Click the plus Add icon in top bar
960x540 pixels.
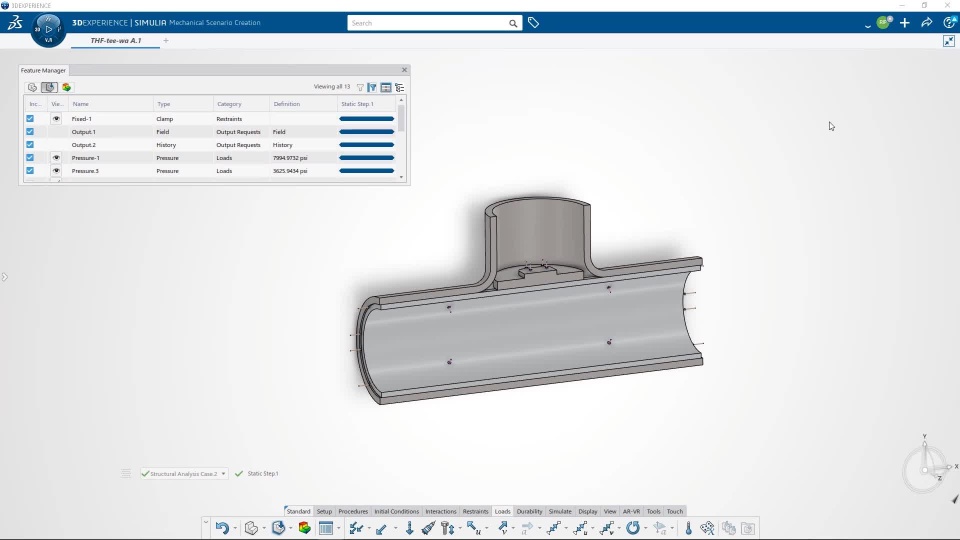coord(904,23)
